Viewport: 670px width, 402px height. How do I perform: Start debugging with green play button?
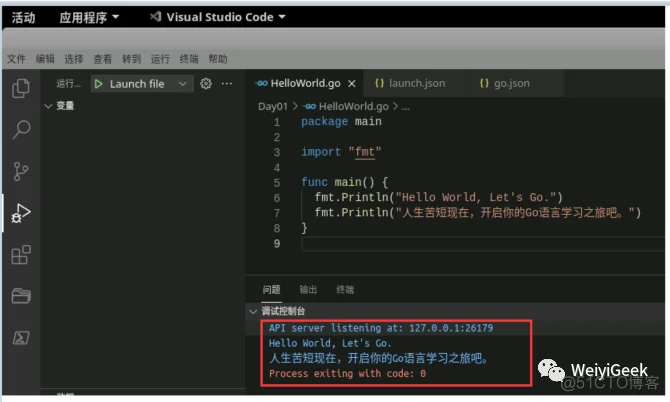click(x=99, y=84)
